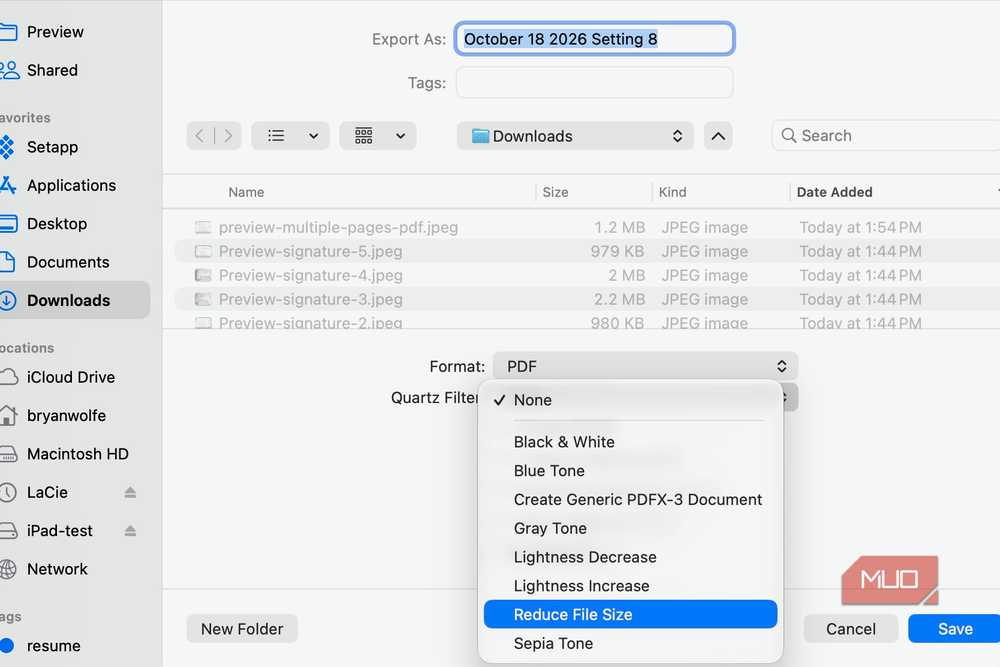This screenshot has height=667, width=1000.
Task: Open the grouping options dropdown
Action: [x=378, y=136]
